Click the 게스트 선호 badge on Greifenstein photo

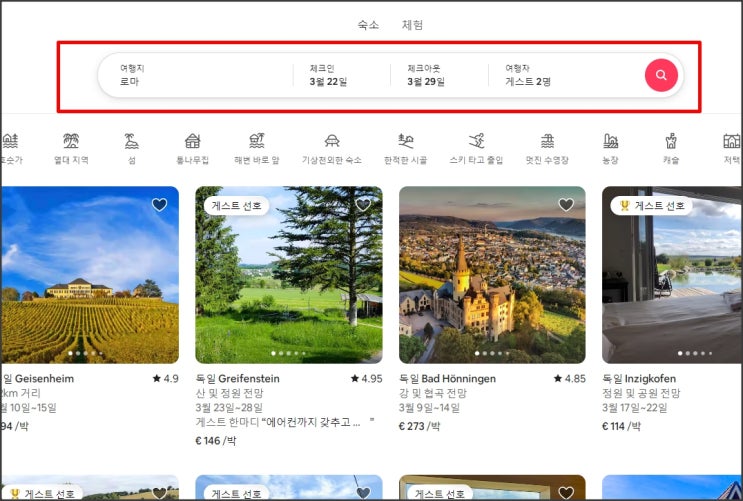pos(236,206)
